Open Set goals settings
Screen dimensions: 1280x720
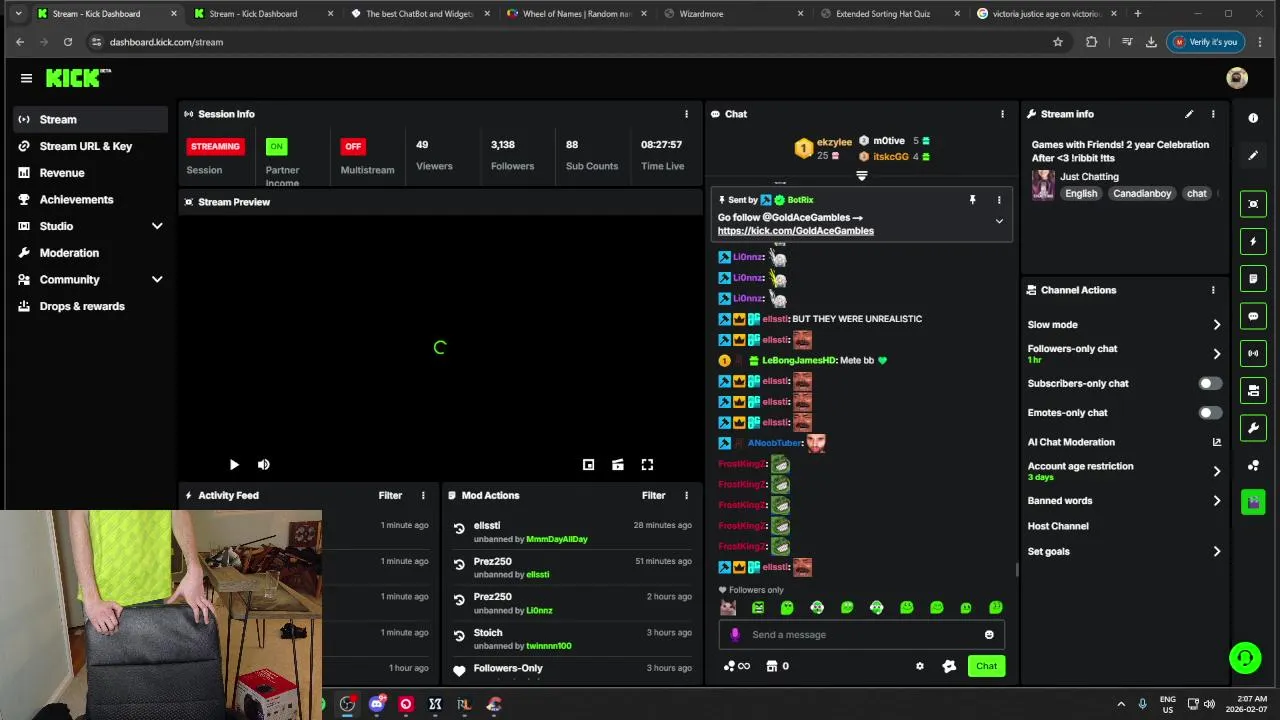pos(1124,551)
